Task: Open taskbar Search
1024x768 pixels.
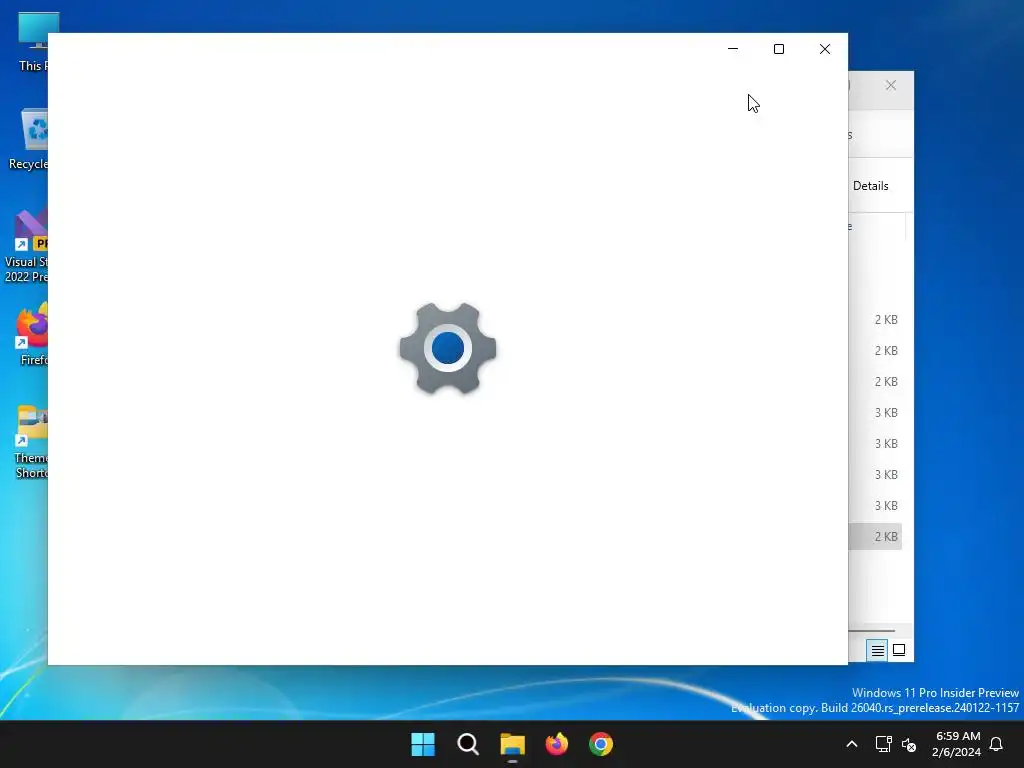Action: (x=468, y=744)
